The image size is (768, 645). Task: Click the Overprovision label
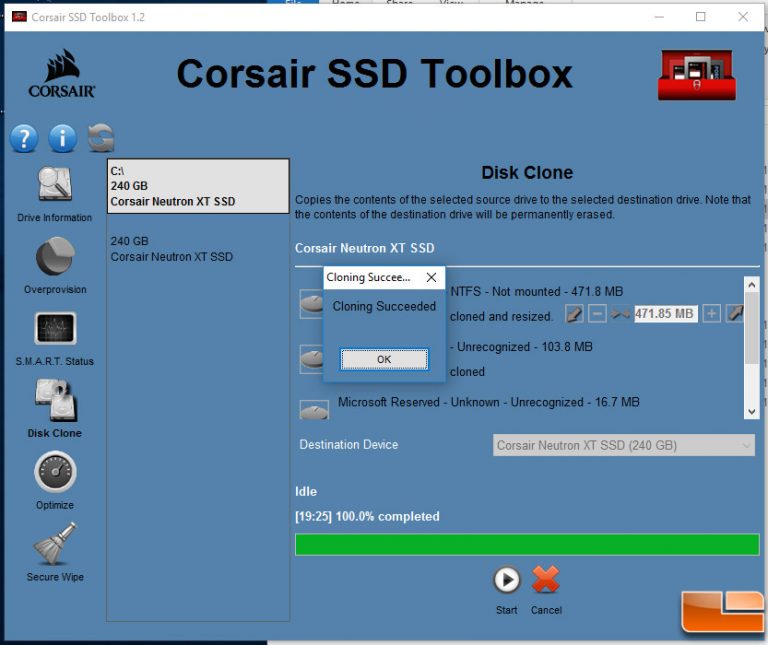[55, 289]
